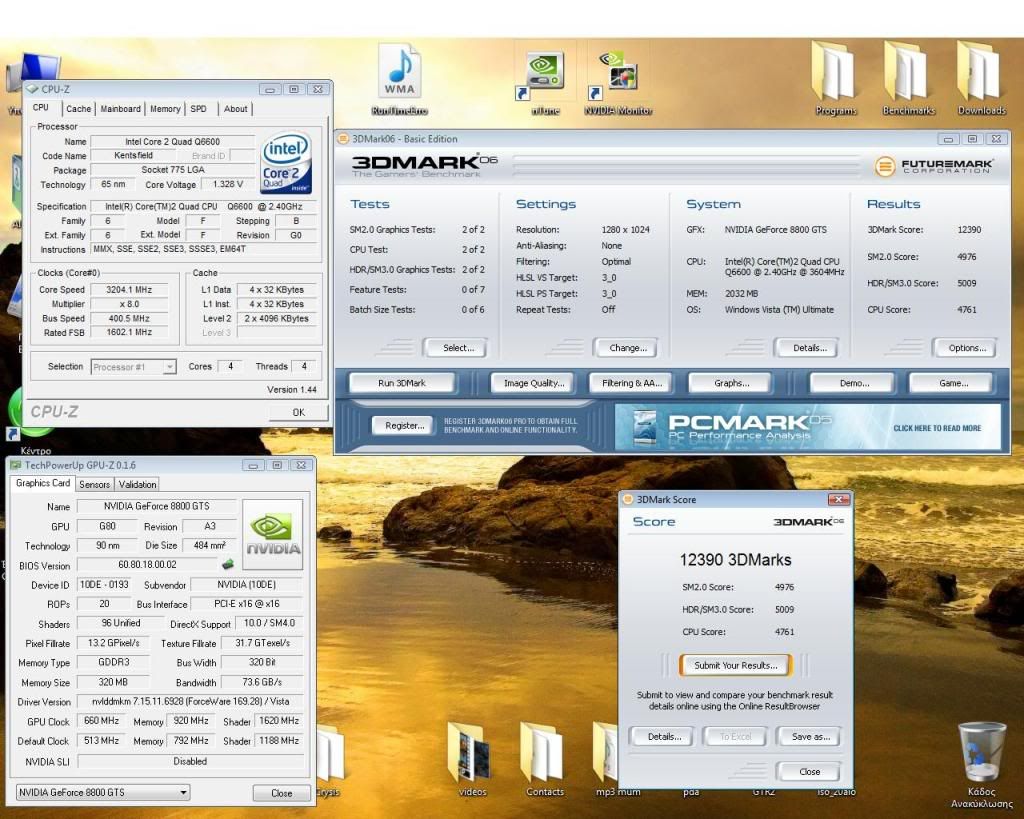This screenshot has width=1024, height=819.
Task: Click the Futuremark Corporation logo in 3DMark06
Action: 935,167
